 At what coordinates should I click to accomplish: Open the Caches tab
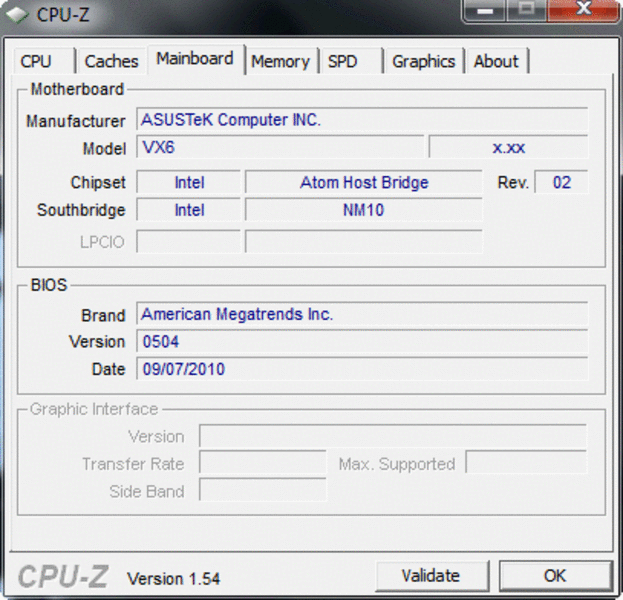(112, 61)
